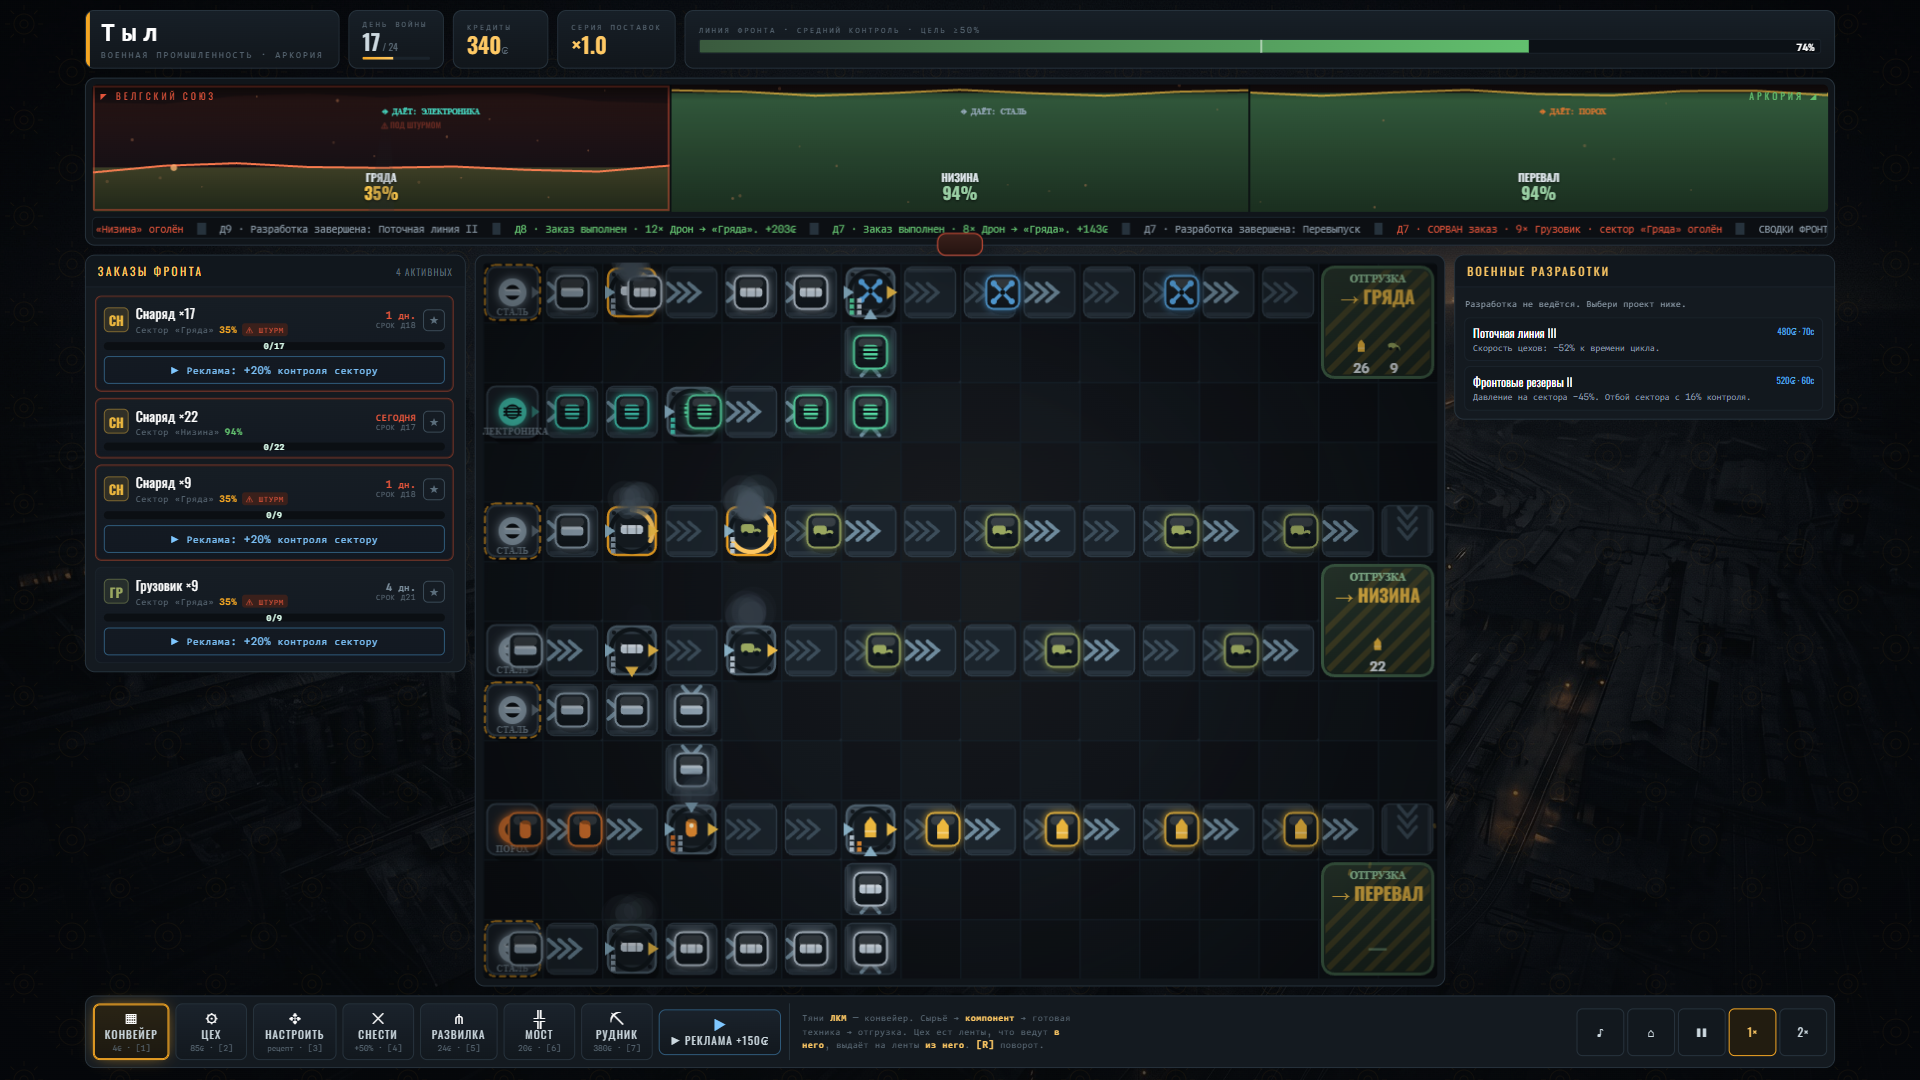
Task: Activate the Снести demolish tool
Action: pyautogui.click(x=378, y=1032)
